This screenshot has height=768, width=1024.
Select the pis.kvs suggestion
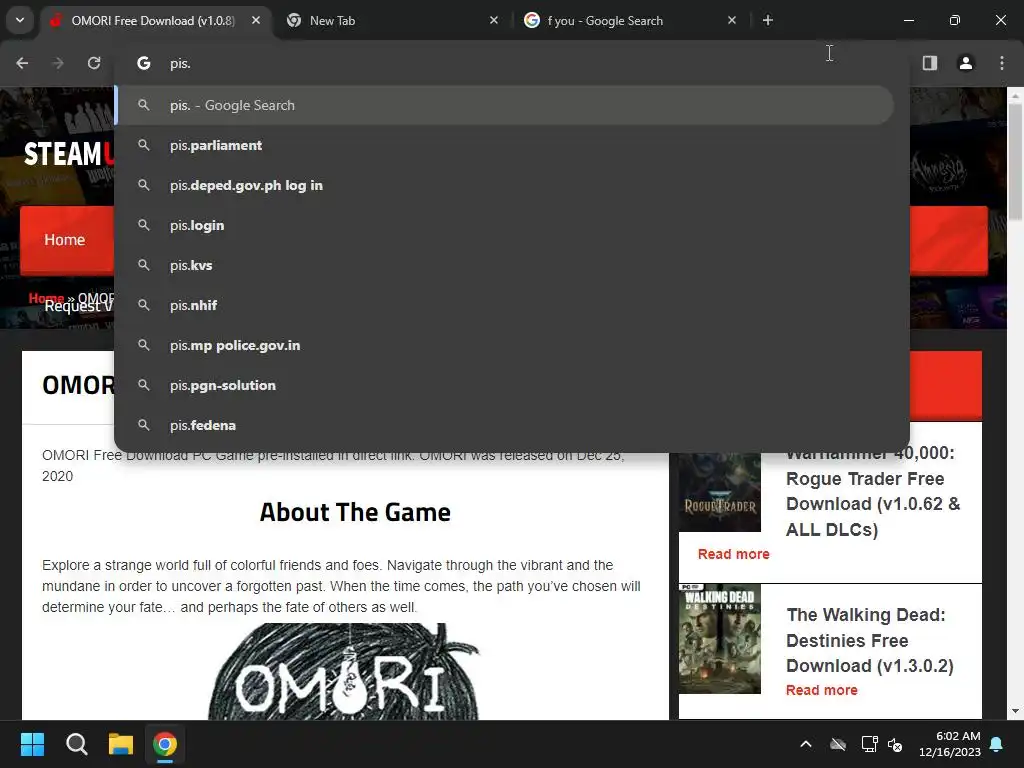(x=504, y=265)
